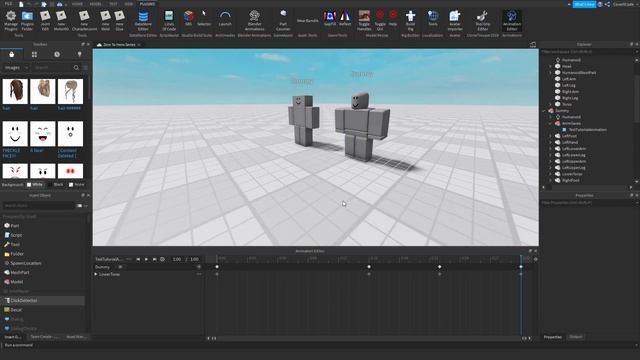Image resolution: width=640 pixels, height=360 pixels.
Task: Open the Localization Tools plugin
Action: [x=433, y=19]
